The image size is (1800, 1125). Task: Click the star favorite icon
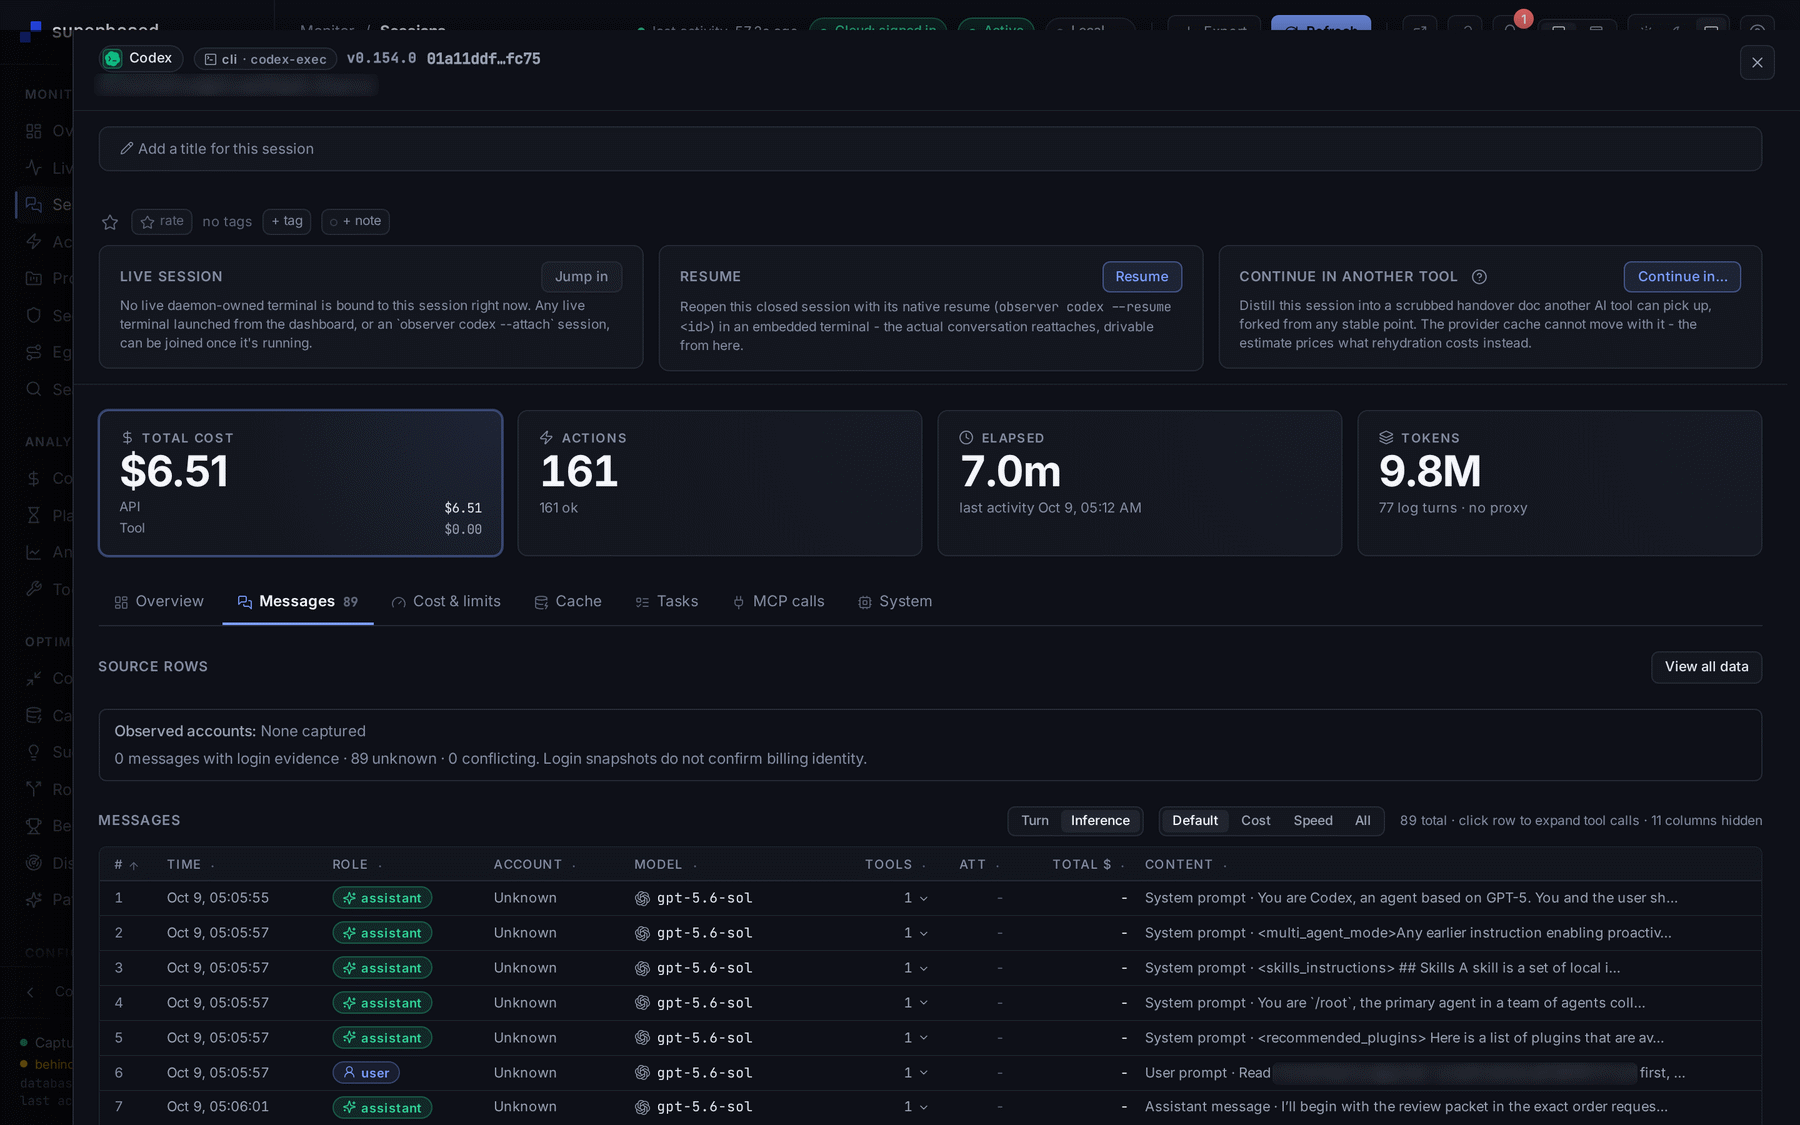tap(110, 222)
